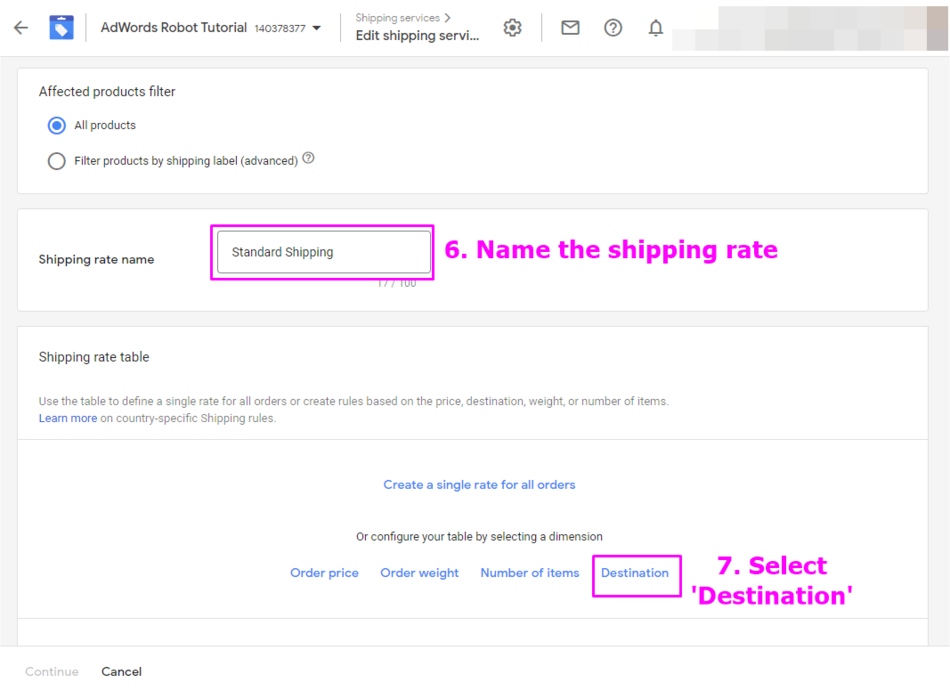This screenshot has width=950, height=691.
Task: Click Create a single rate for all orders
Action: point(479,485)
